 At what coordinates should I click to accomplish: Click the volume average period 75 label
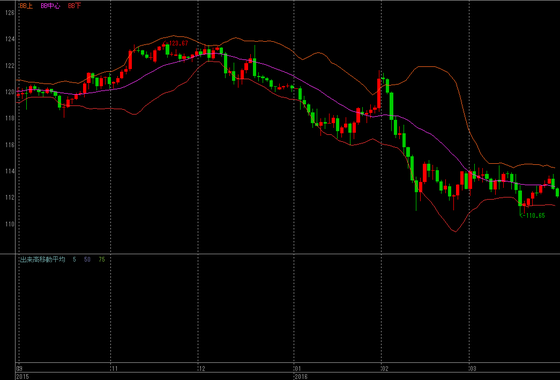101,260
